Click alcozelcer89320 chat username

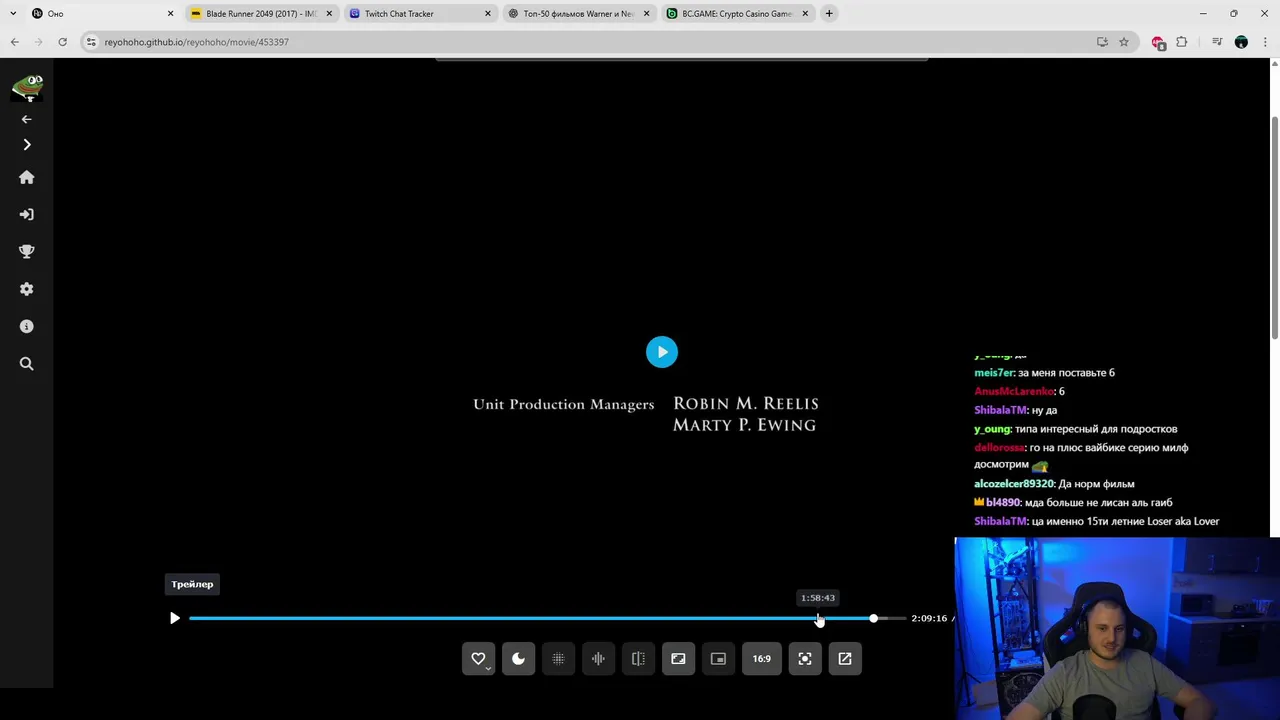click(x=1014, y=484)
